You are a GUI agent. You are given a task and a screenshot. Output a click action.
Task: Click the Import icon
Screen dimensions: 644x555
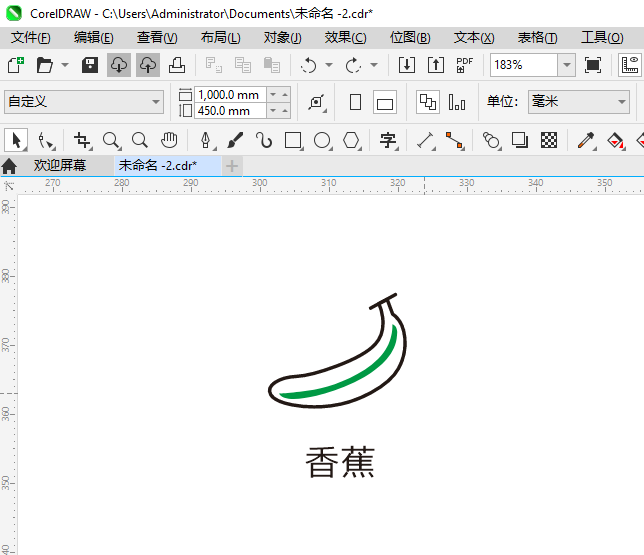[407, 65]
